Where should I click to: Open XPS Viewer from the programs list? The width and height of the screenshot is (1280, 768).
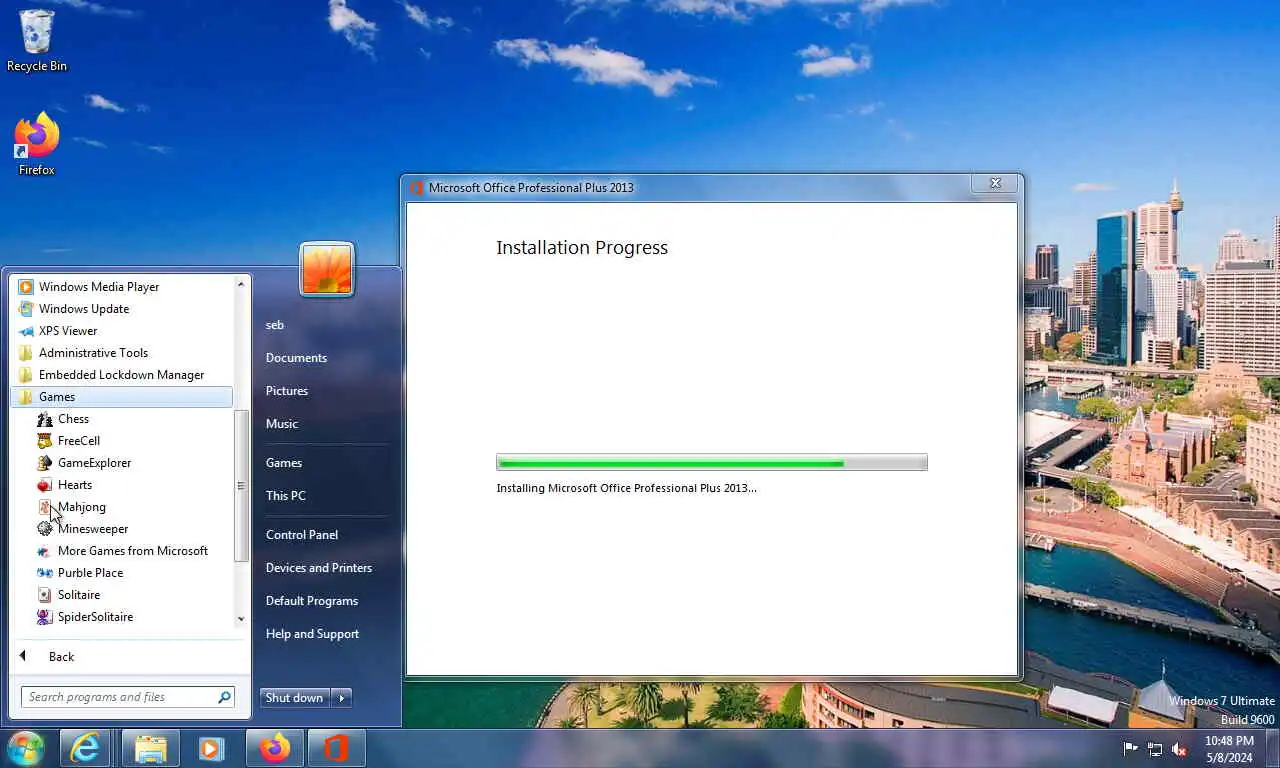click(67, 331)
